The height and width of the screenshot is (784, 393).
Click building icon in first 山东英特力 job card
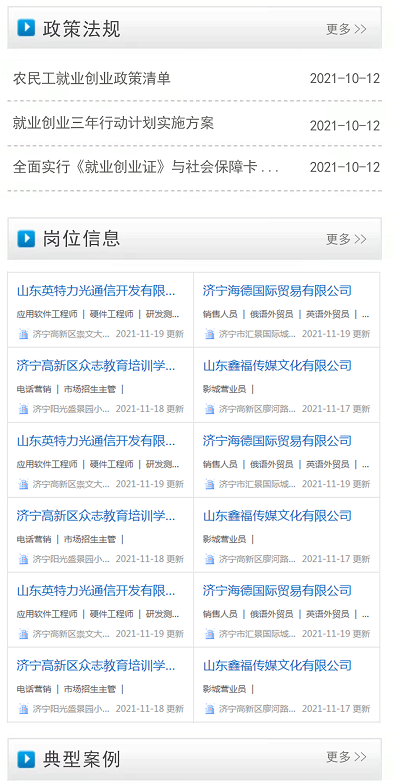tap(24, 334)
